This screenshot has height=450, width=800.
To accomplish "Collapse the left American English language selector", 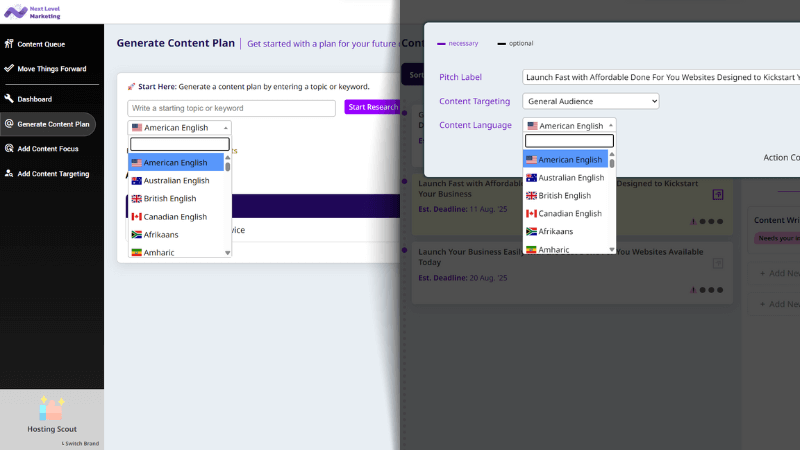I will (179, 128).
